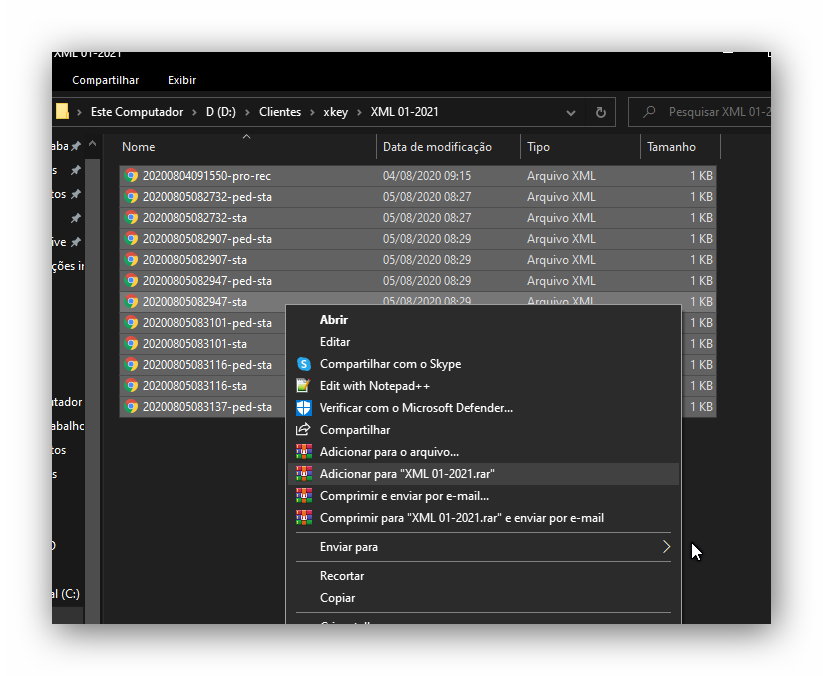Go to 'D (D:)' in breadcrumb
This screenshot has height=676, width=823.
click(220, 112)
